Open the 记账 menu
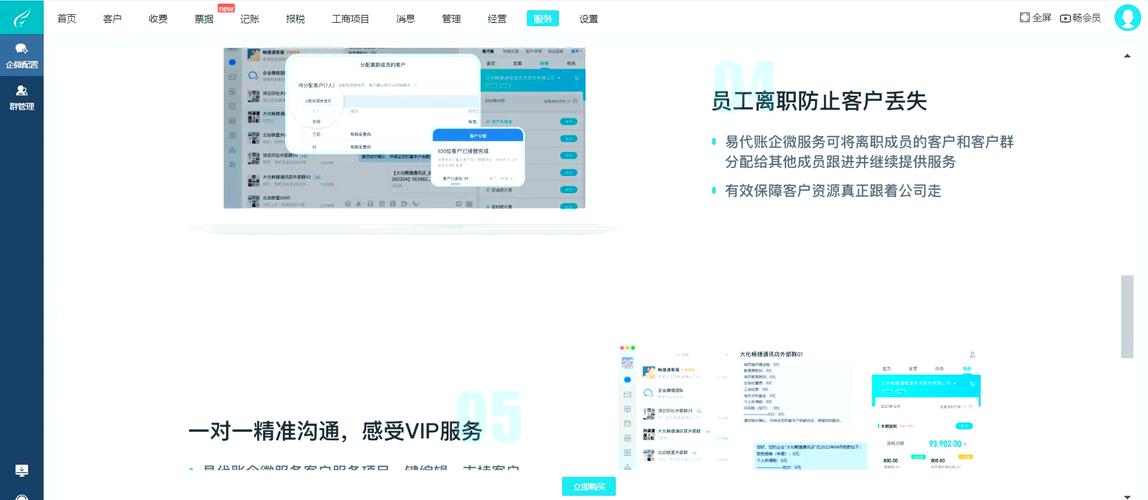 (x=250, y=19)
